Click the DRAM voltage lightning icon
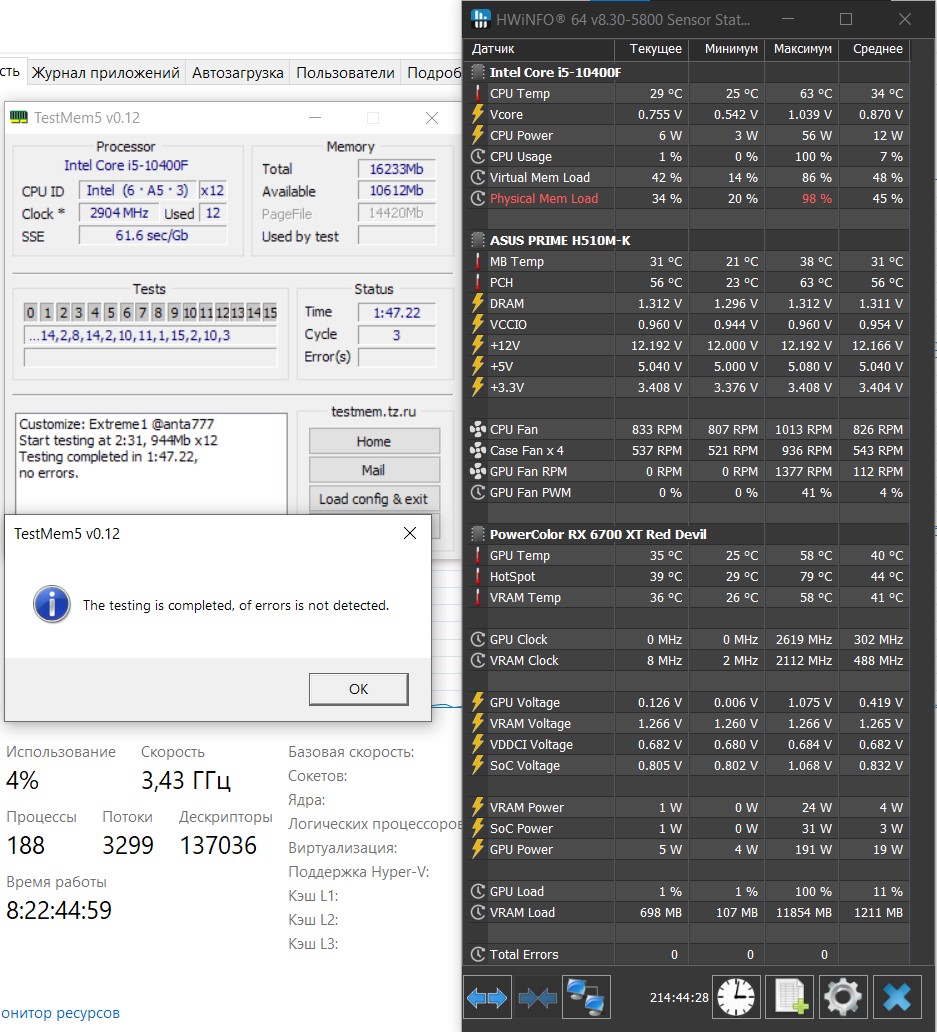 tap(478, 303)
